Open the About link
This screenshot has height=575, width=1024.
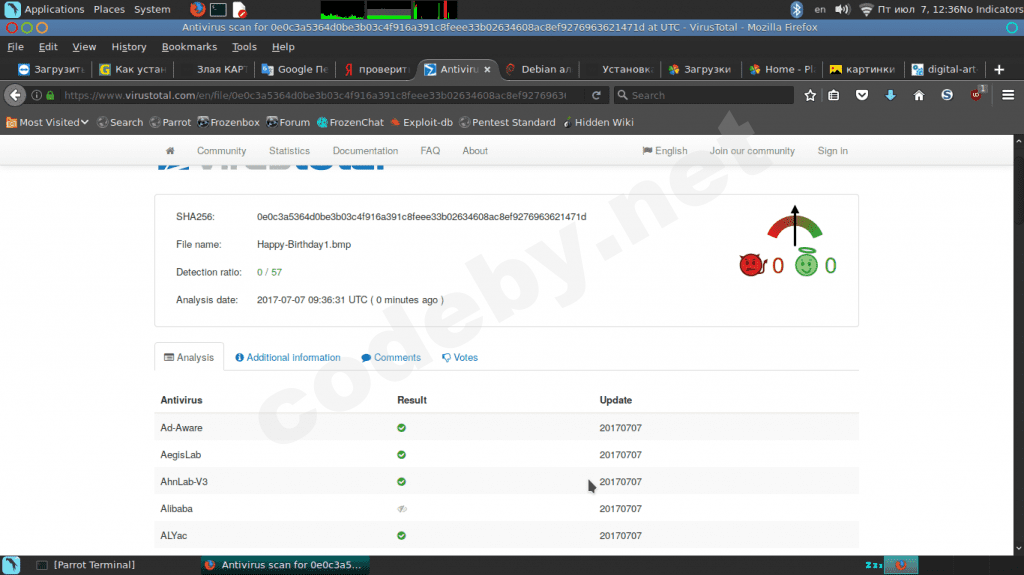[x=475, y=151]
